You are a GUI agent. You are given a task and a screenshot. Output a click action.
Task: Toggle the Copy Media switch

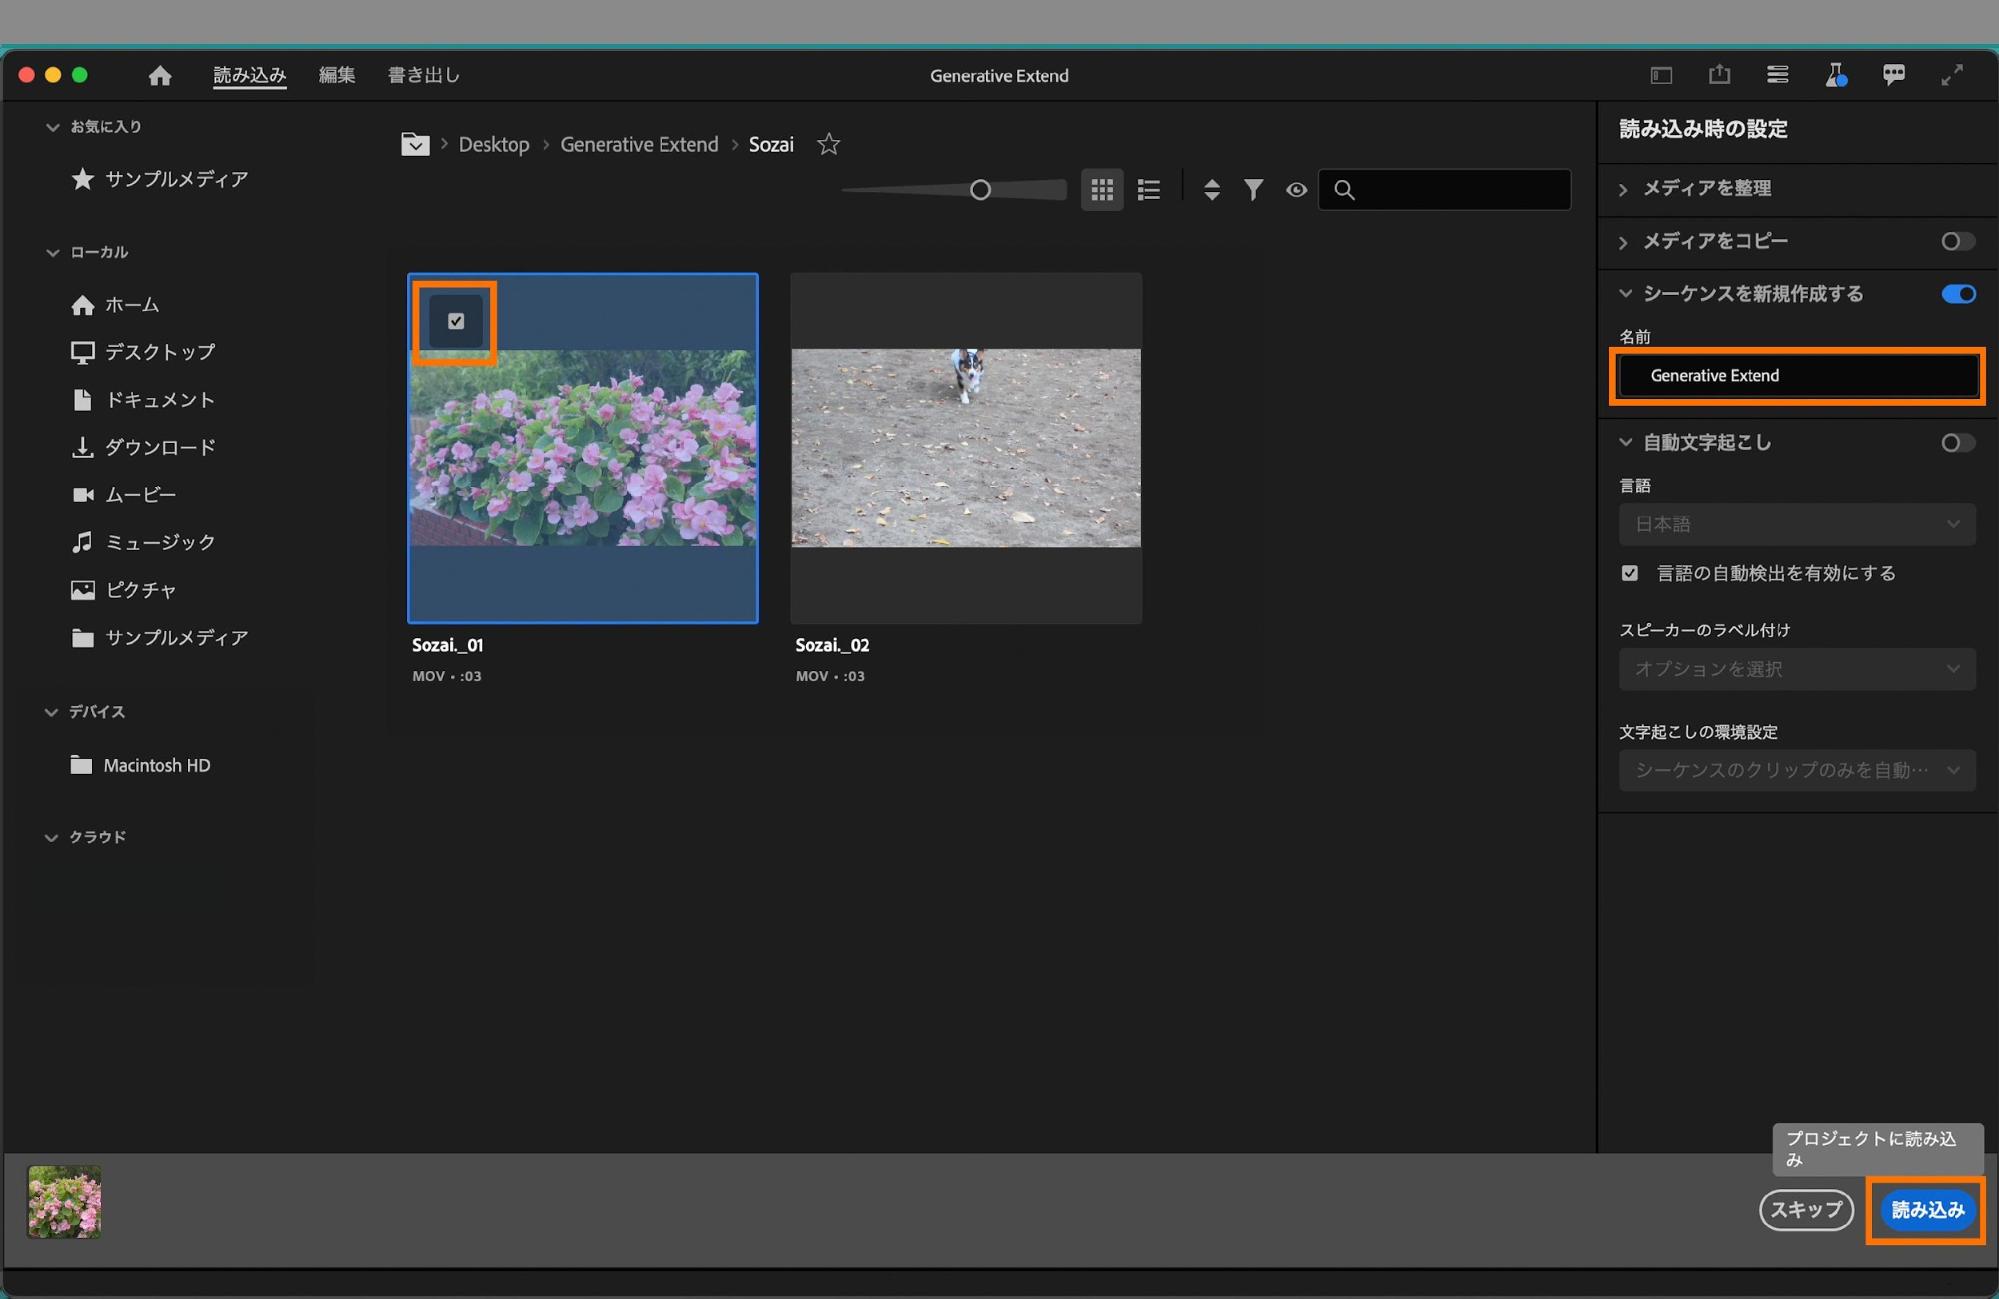pos(1957,242)
